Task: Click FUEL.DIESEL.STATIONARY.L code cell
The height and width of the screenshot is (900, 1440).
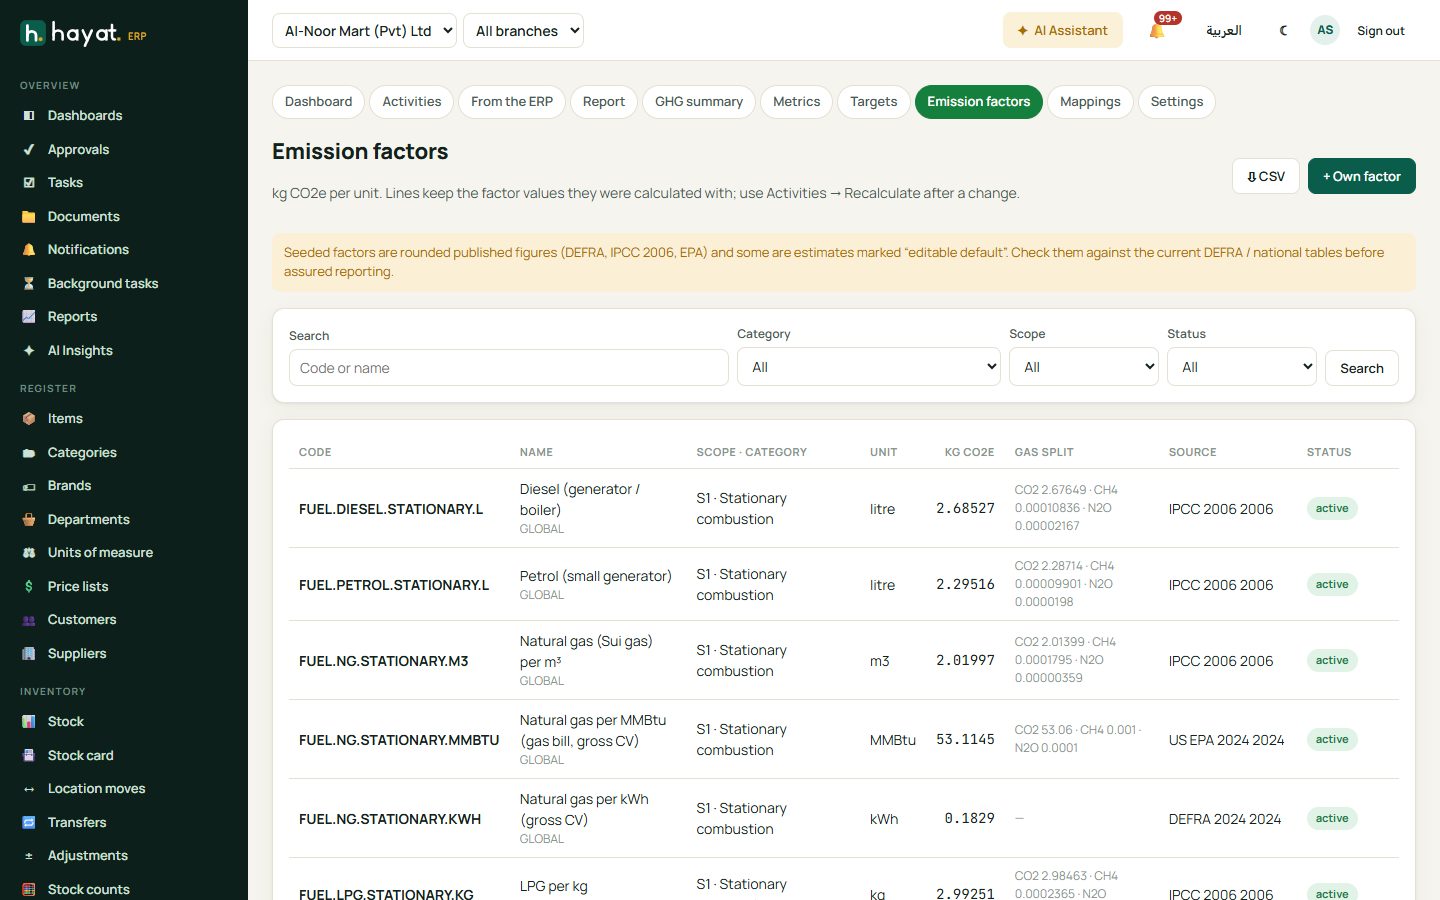Action: [x=391, y=509]
